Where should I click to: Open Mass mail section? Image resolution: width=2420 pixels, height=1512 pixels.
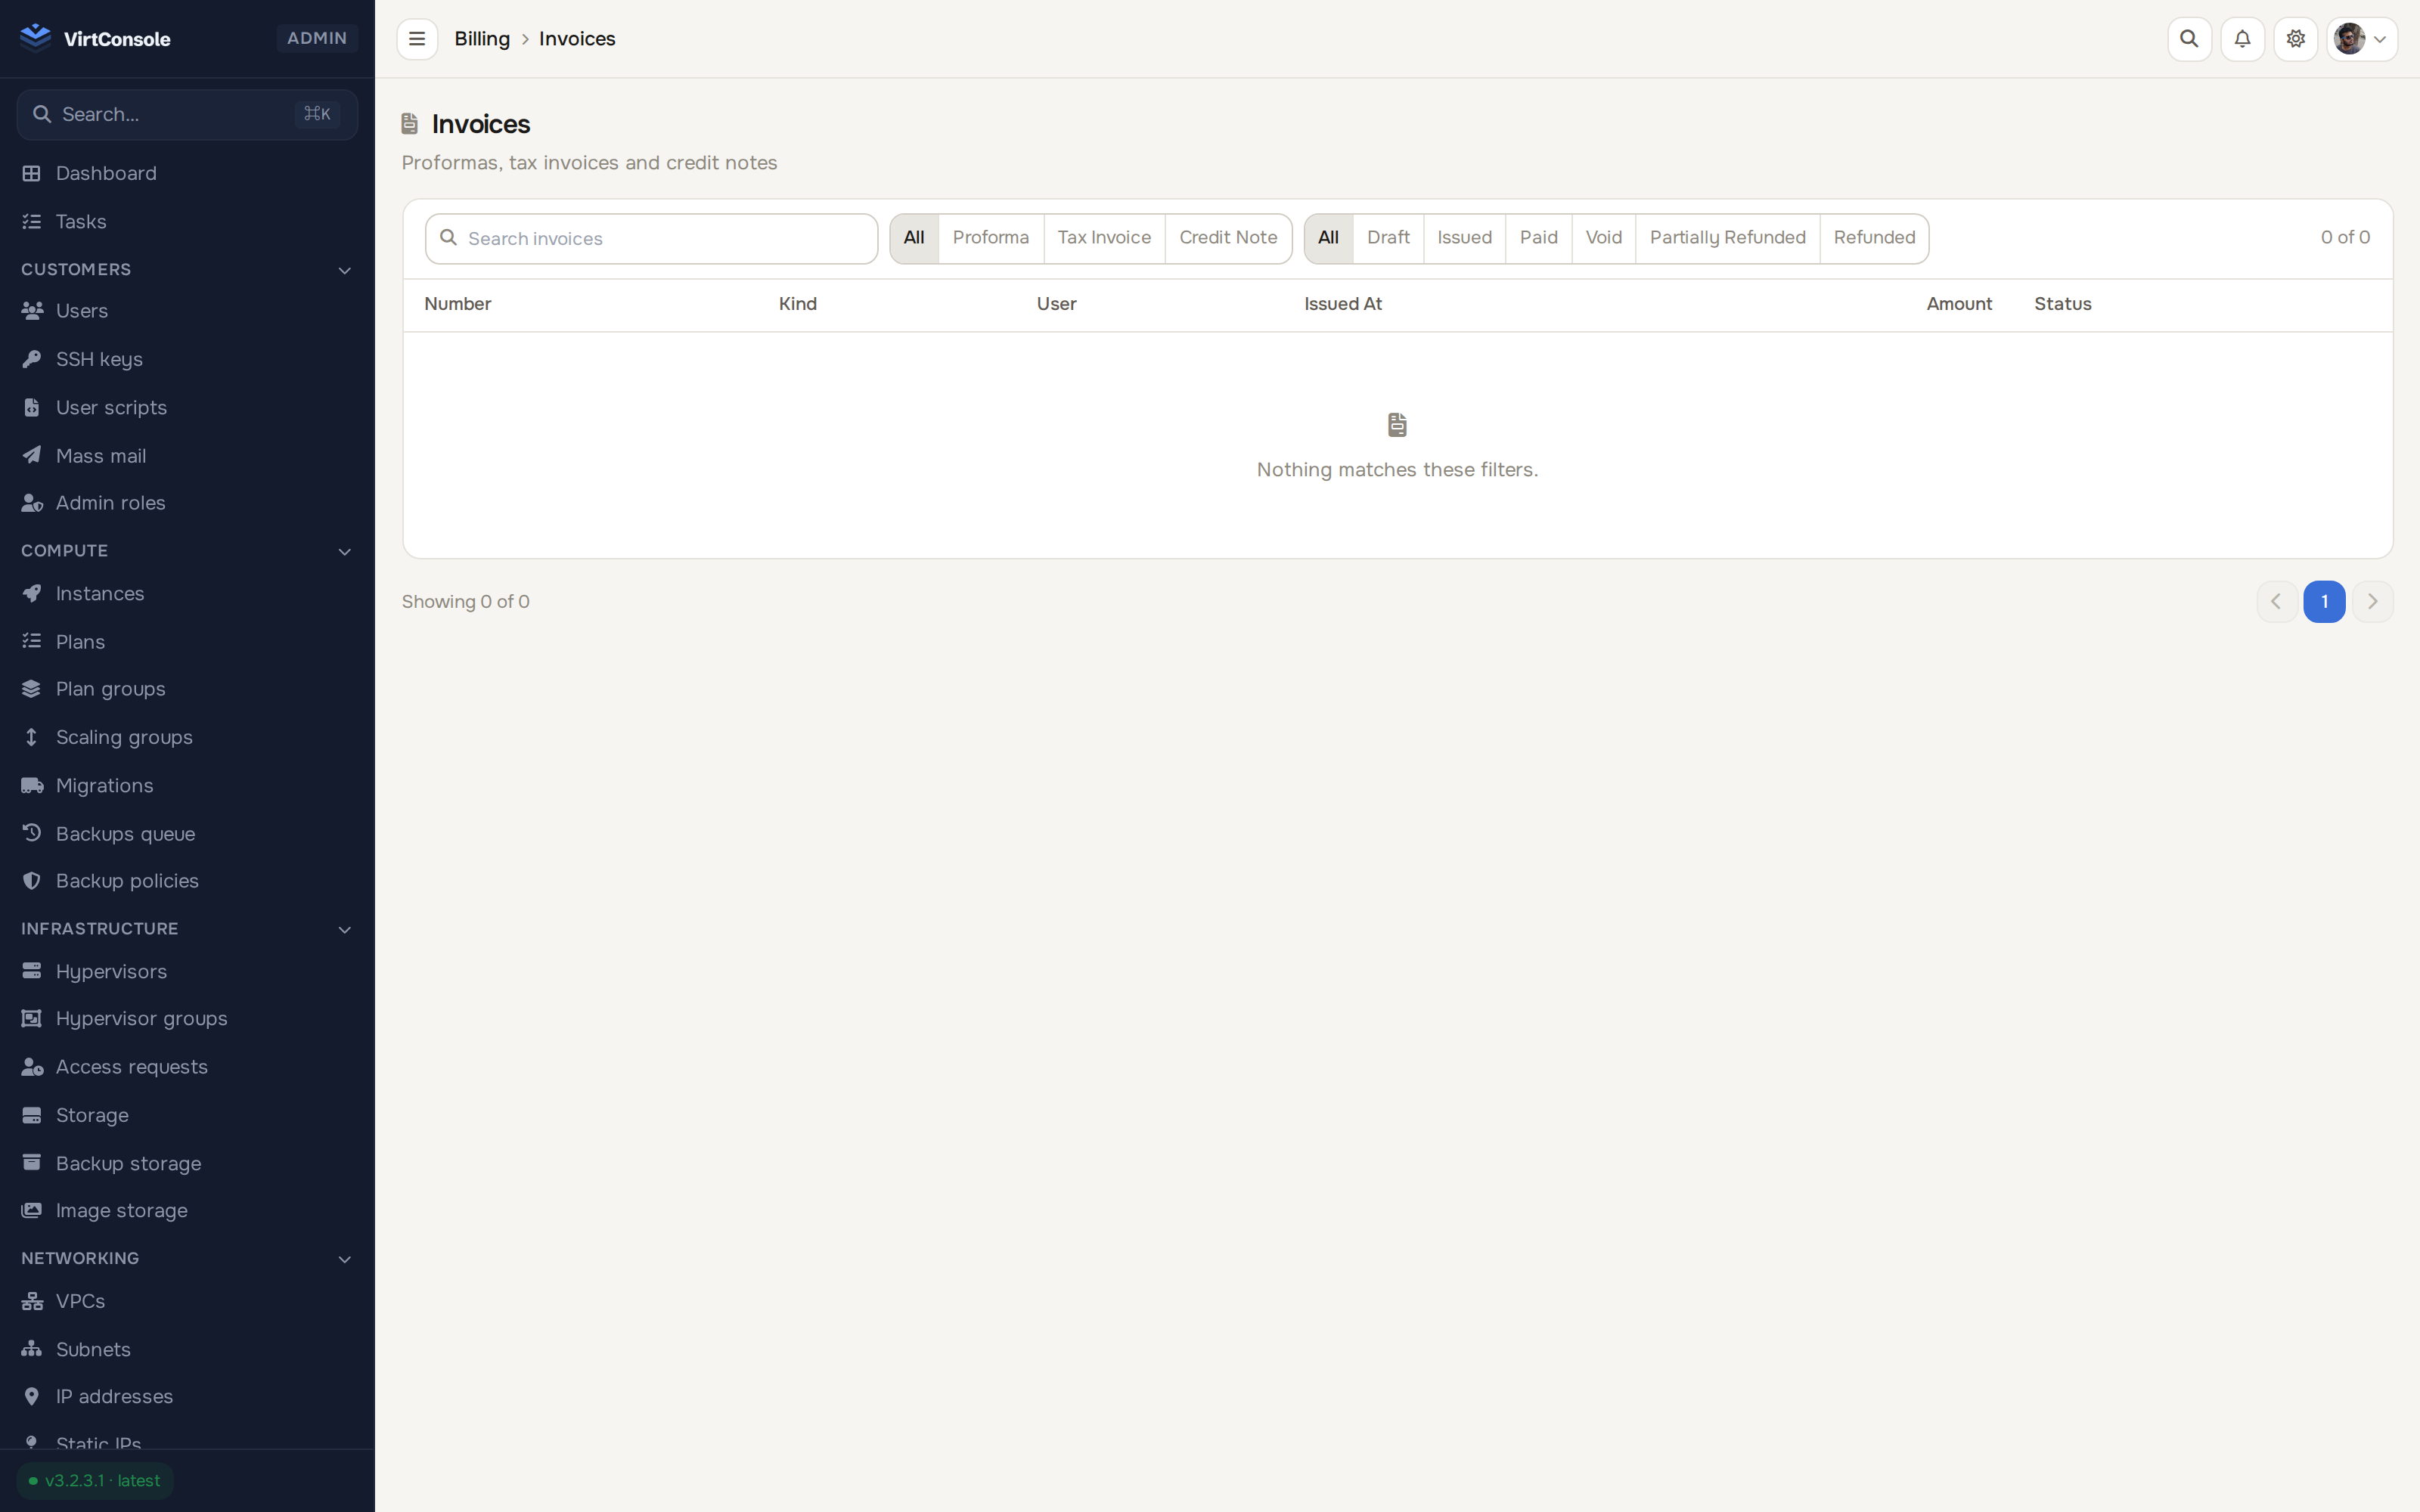[x=187, y=455]
